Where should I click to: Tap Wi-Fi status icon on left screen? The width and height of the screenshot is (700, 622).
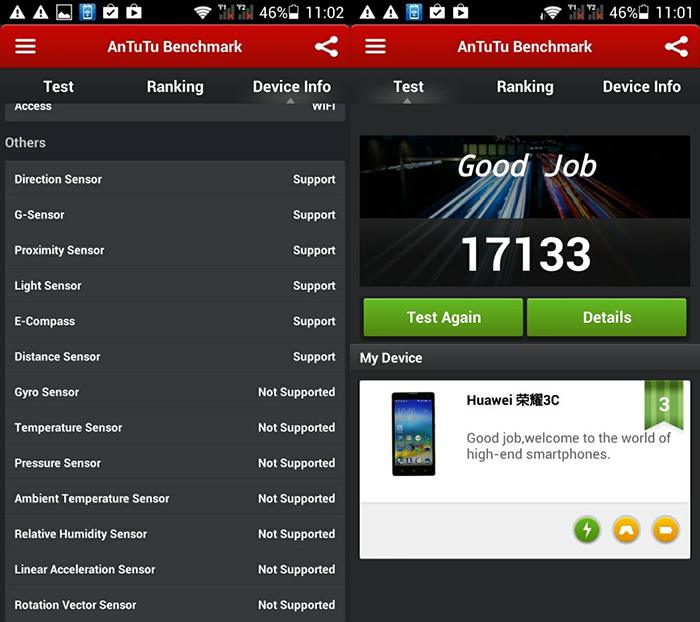pyautogui.click(x=203, y=12)
